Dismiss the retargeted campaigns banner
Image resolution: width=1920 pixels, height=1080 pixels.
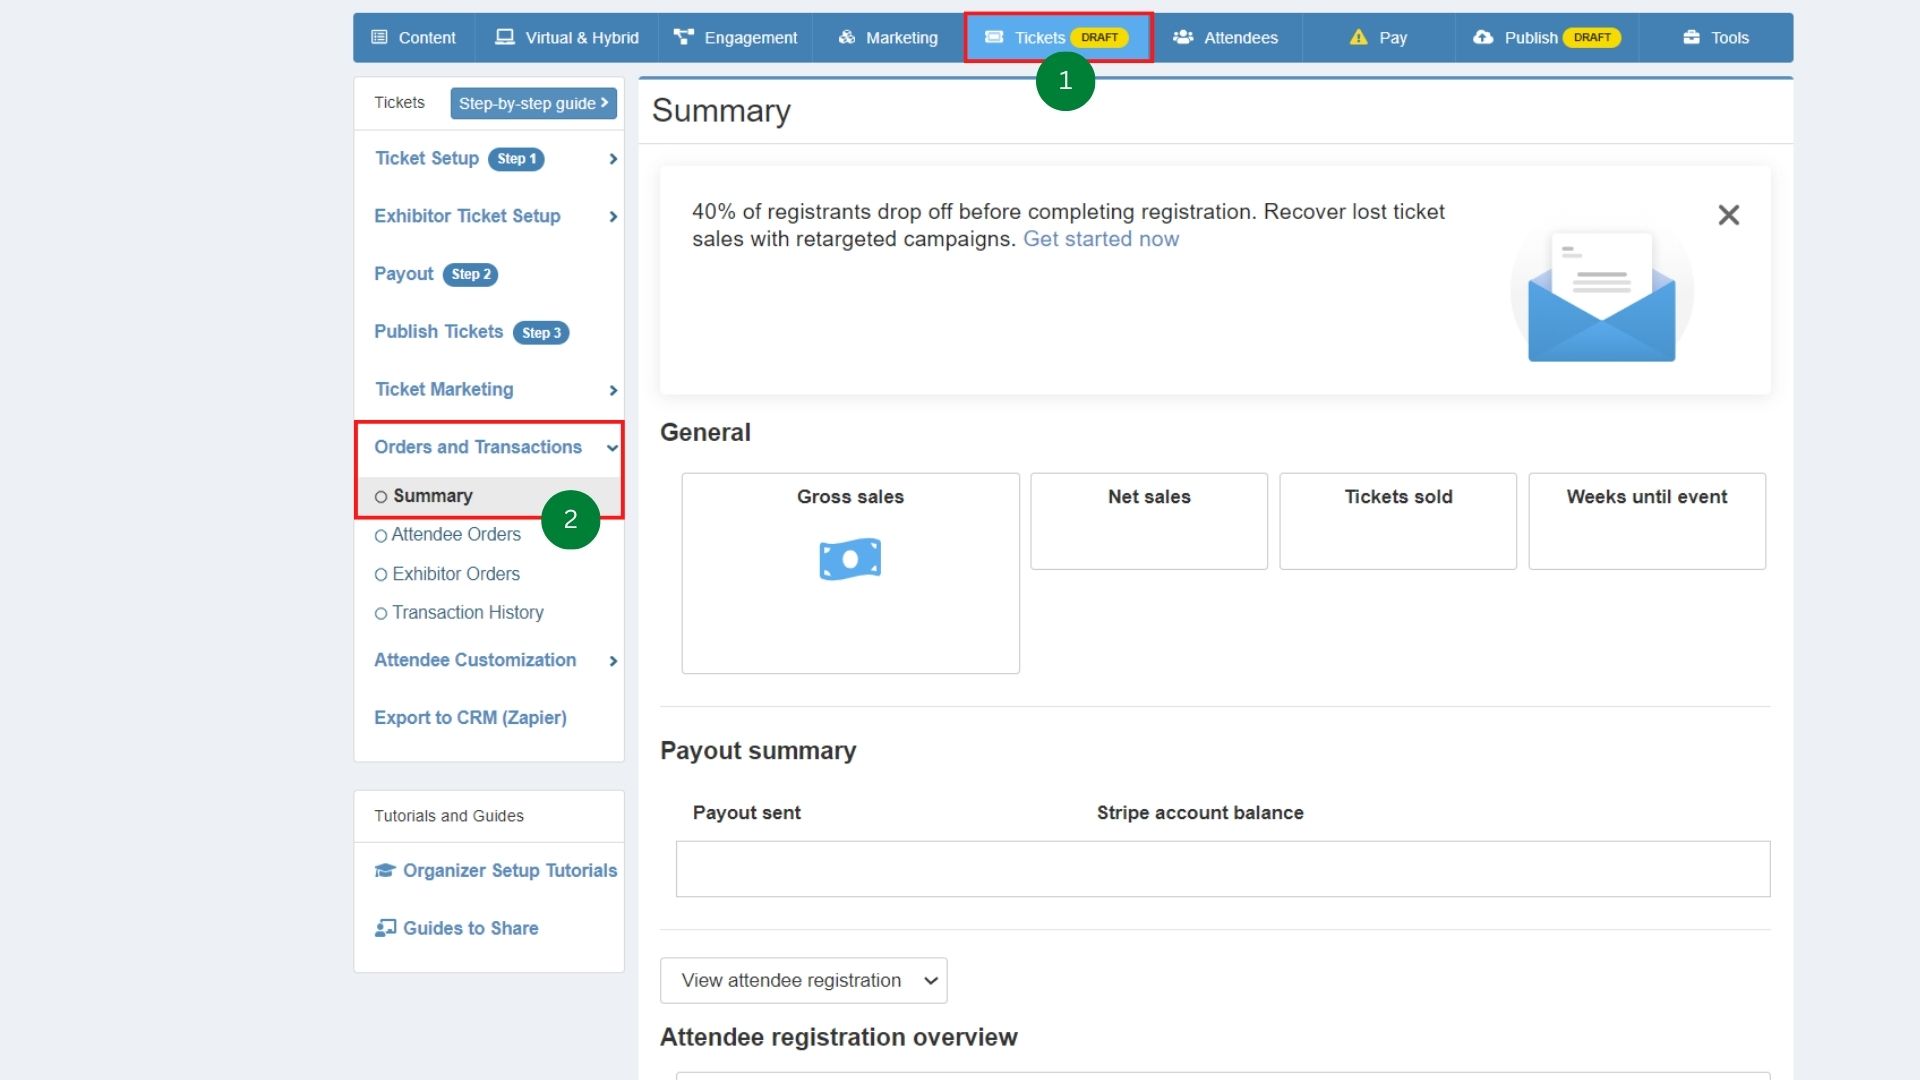click(x=1728, y=215)
